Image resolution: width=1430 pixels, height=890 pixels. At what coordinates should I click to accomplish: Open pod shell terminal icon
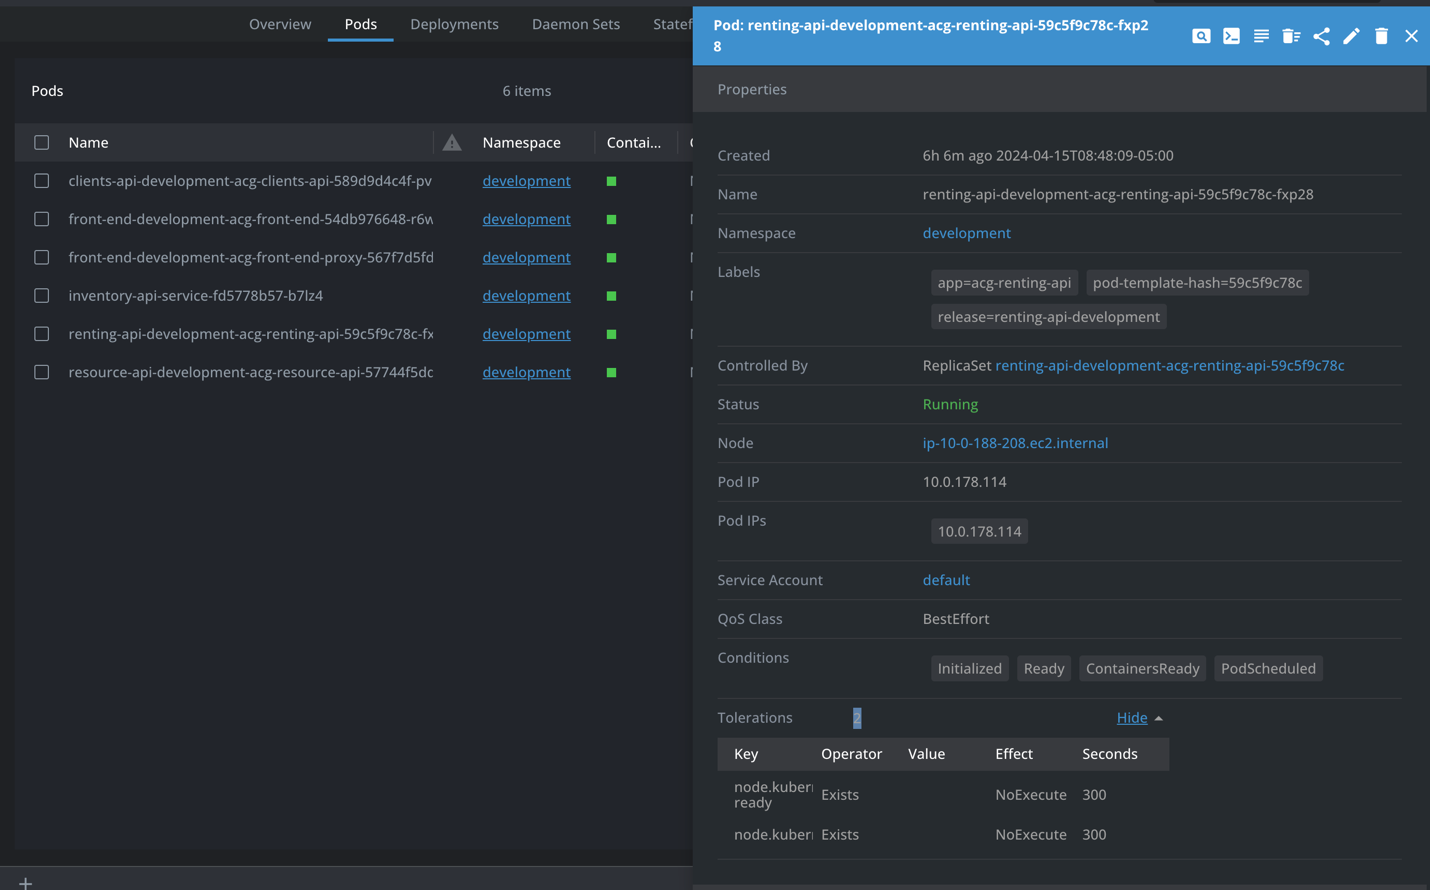pyautogui.click(x=1231, y=36)
